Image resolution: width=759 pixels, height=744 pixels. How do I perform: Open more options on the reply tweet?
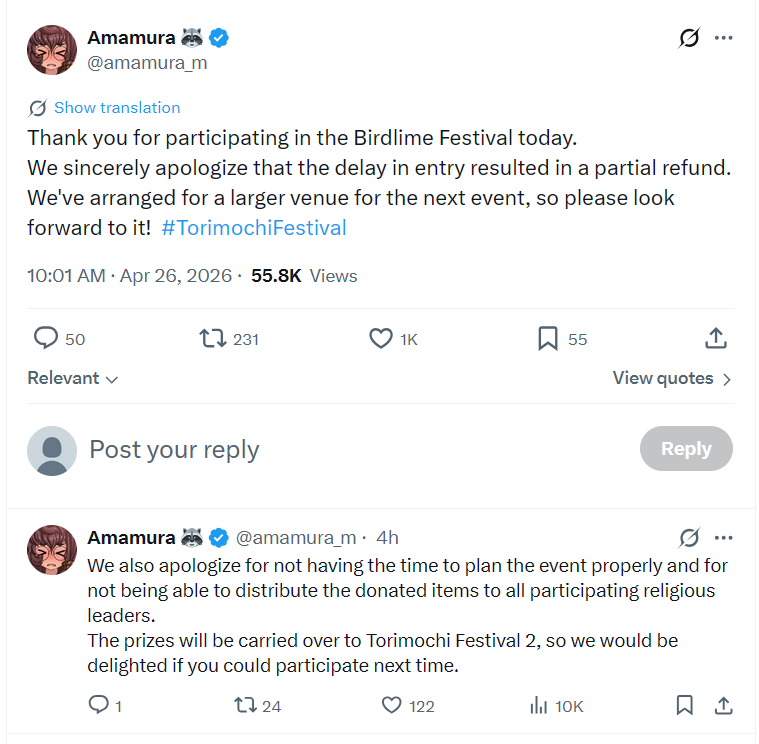(724, 538)
